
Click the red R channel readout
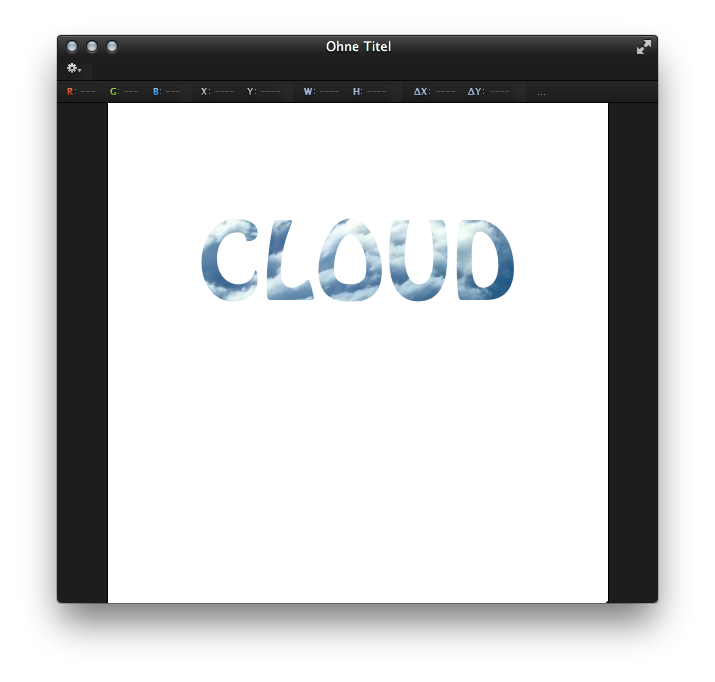coord(81,92)
